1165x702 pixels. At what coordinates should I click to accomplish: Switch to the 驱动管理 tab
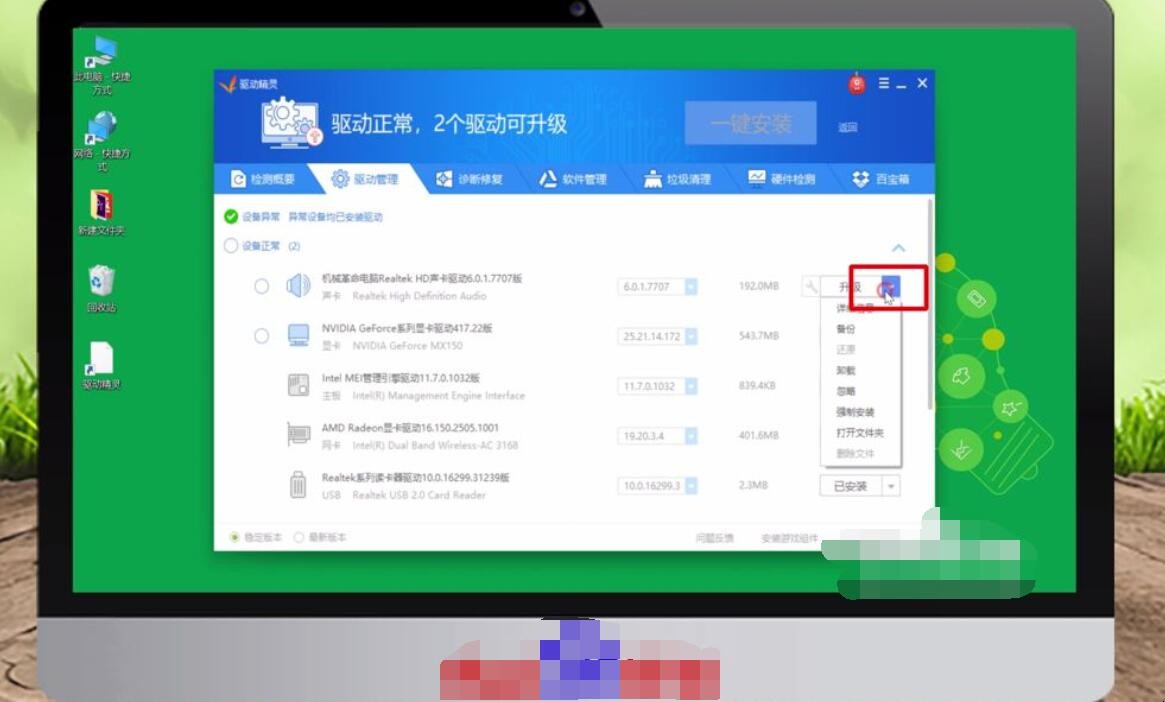click(x=365, y=179)
